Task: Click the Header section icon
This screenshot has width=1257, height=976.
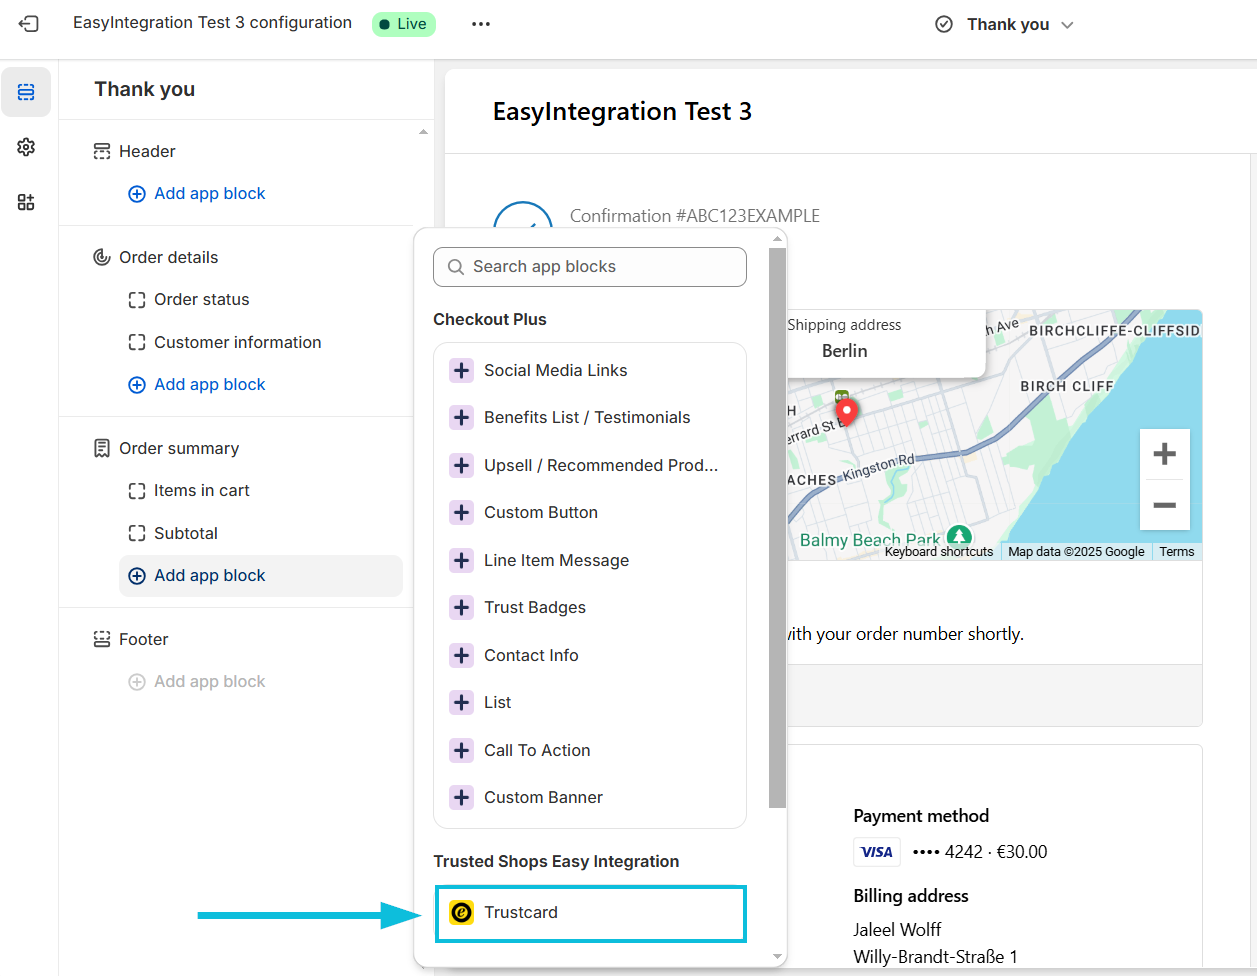Action: coord(102,151)
